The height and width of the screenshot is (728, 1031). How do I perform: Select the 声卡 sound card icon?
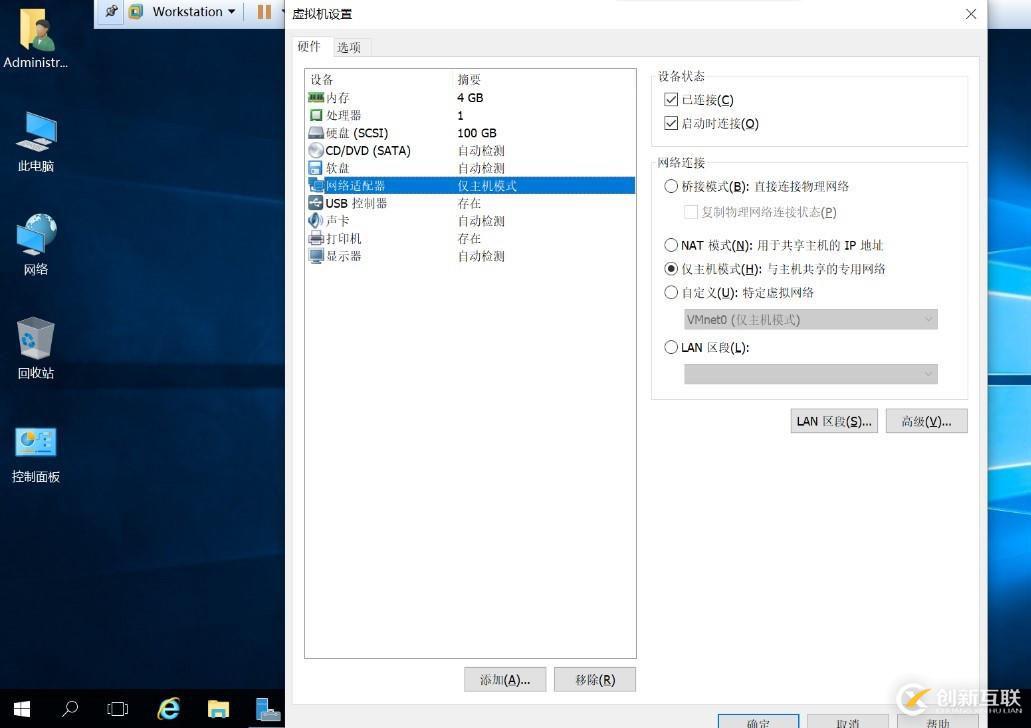pyautogui.click(x=316, y=220)
